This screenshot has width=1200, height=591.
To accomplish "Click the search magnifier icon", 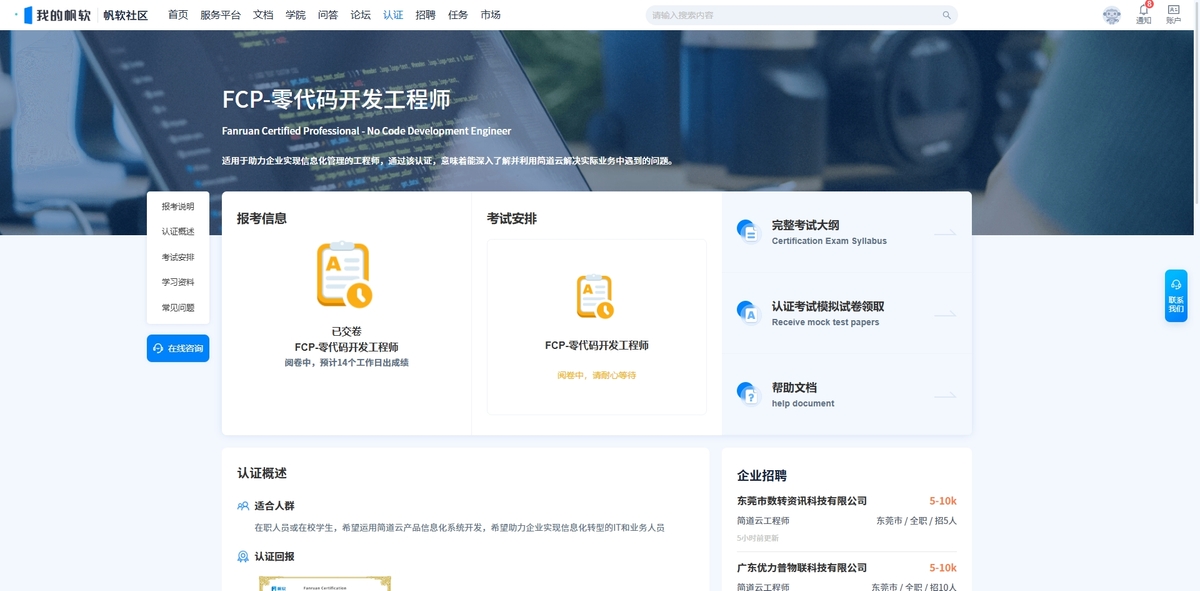I will (x=946, y=15).
